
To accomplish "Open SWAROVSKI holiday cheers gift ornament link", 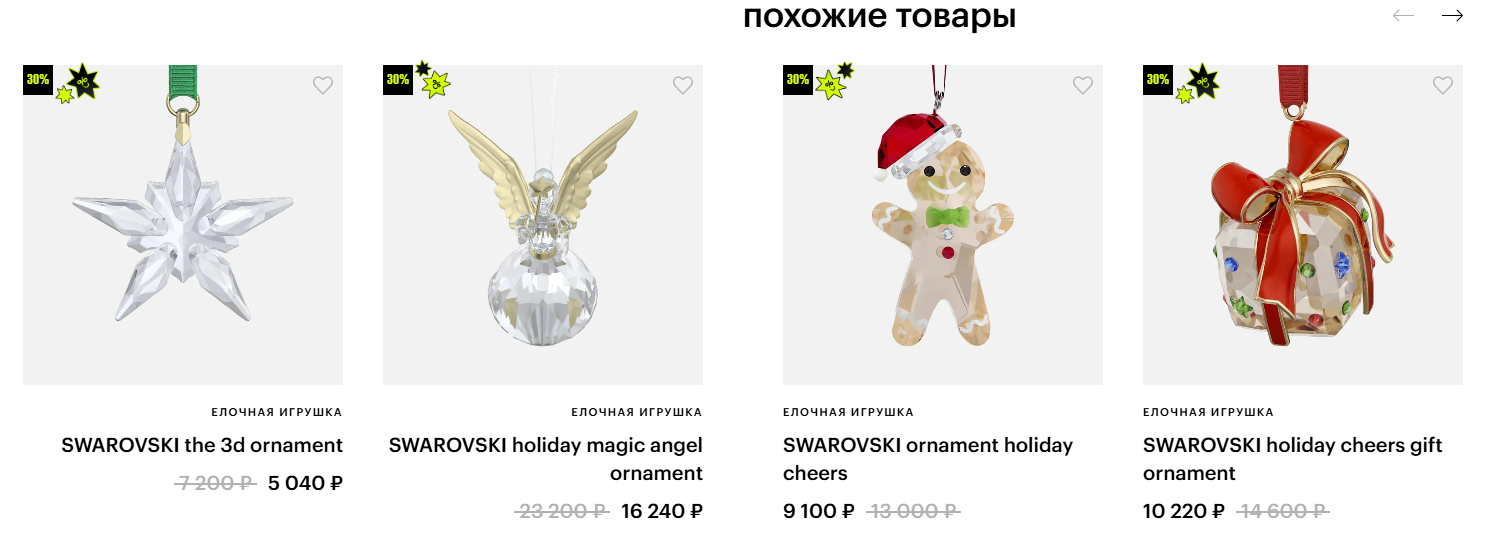I will coord(1293,459).
